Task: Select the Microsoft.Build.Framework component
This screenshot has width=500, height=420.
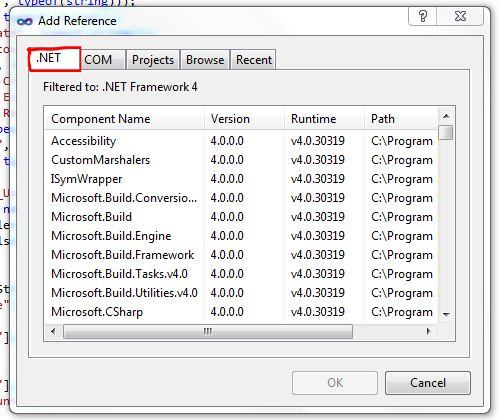Action: pos(122,255)
